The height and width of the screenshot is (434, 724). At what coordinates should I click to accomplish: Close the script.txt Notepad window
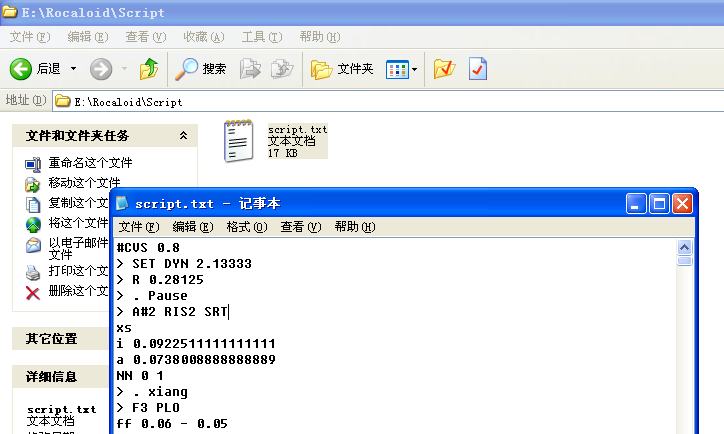click(x=682, y=204)
